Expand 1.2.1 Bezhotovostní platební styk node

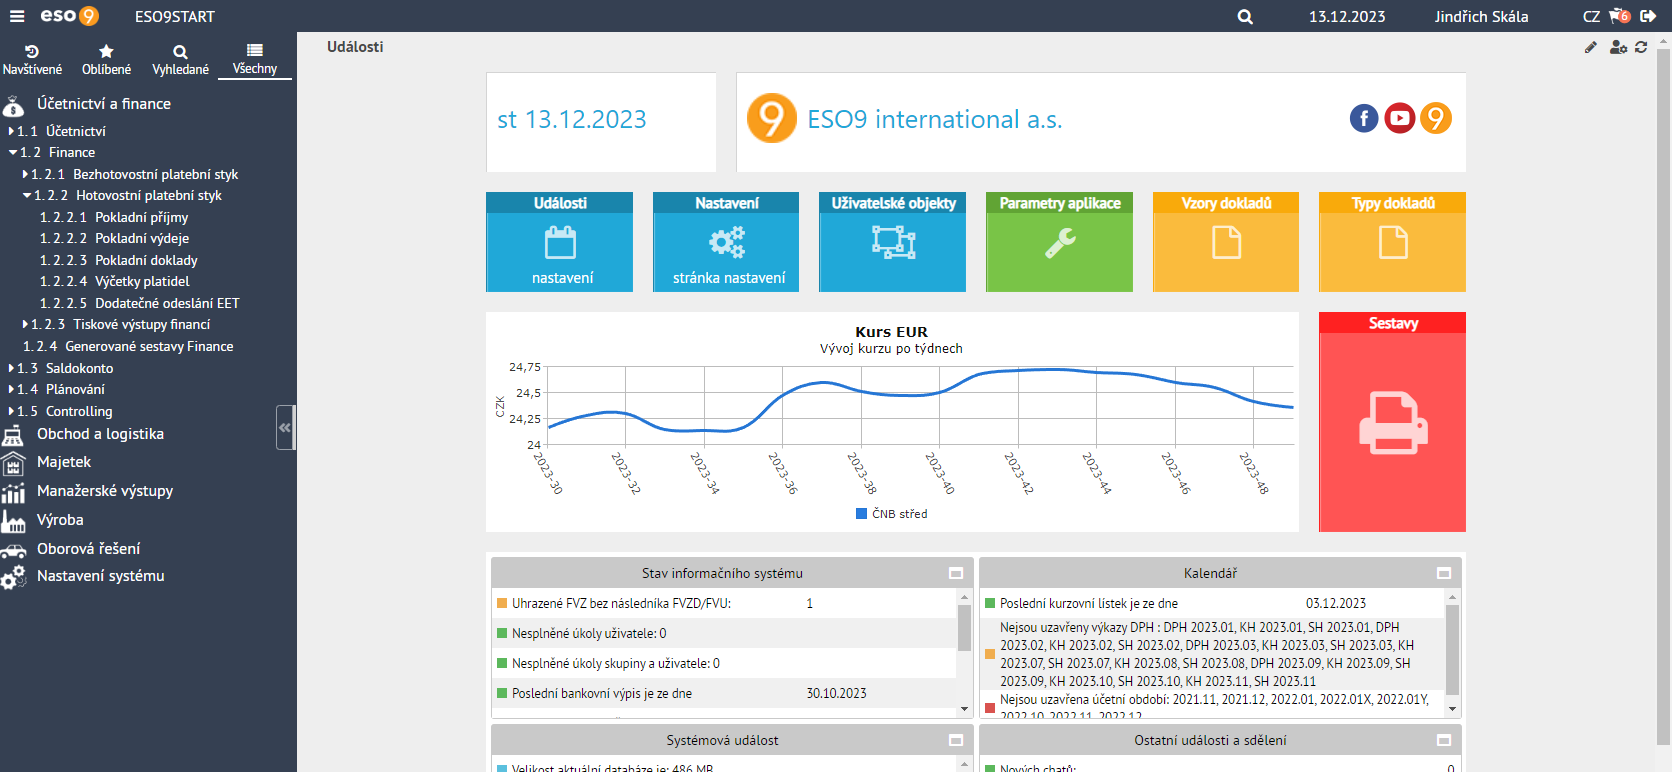click(x=25, y=174)
